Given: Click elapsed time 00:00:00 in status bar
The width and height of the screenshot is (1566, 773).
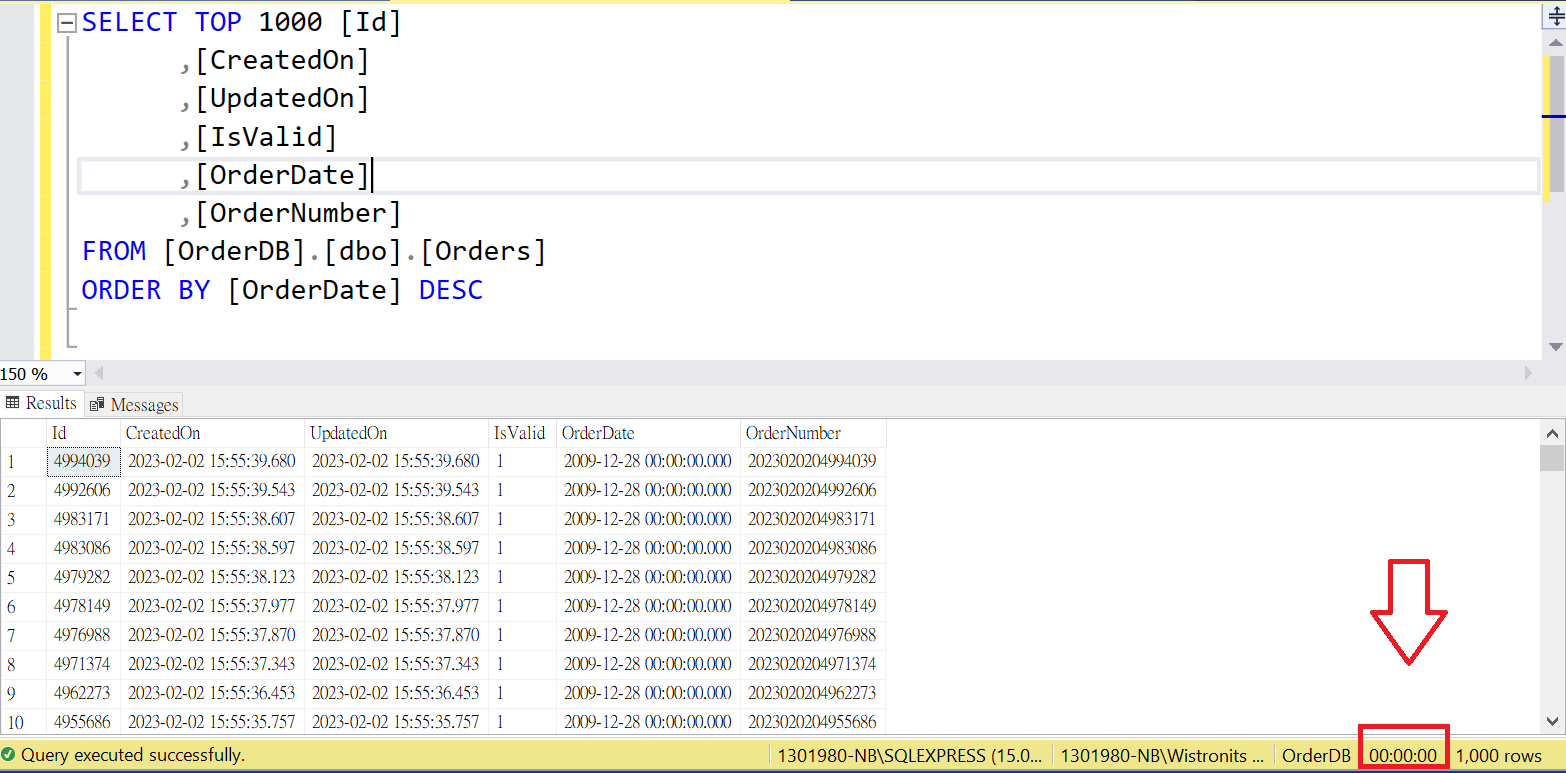Looking at the screenshot, I should [1403, 756].
